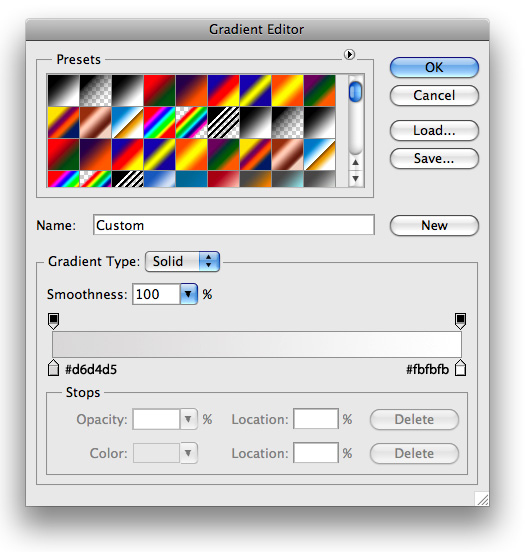Click the Smoothness value field

[156, 294]
